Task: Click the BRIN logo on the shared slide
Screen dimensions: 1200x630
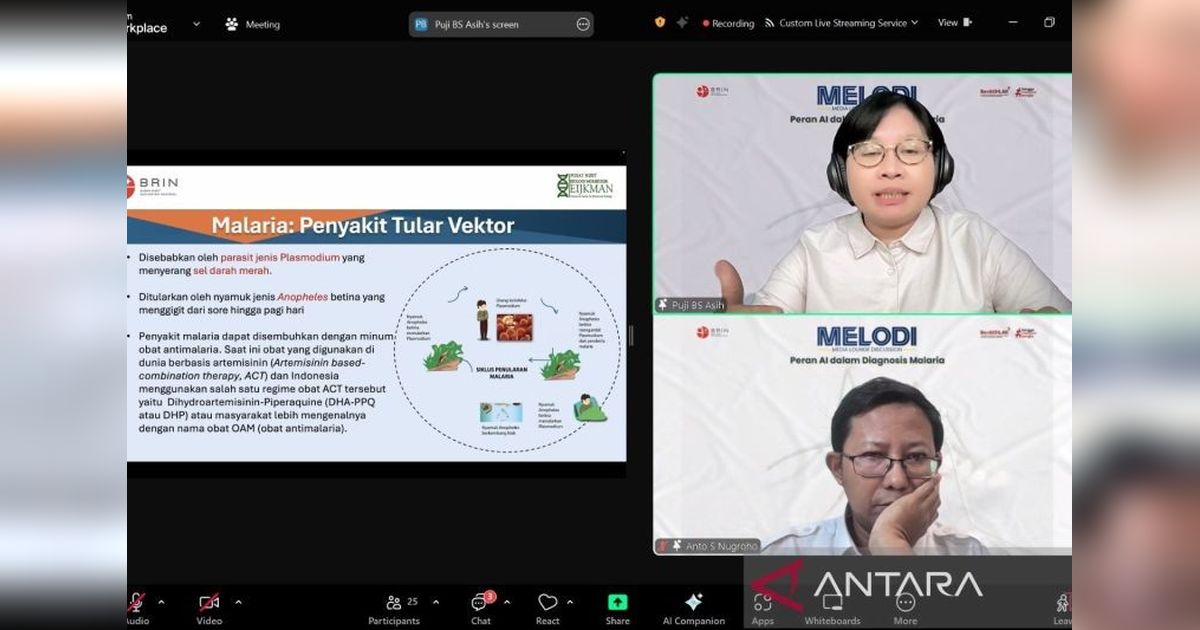Action: pos(153,186)
